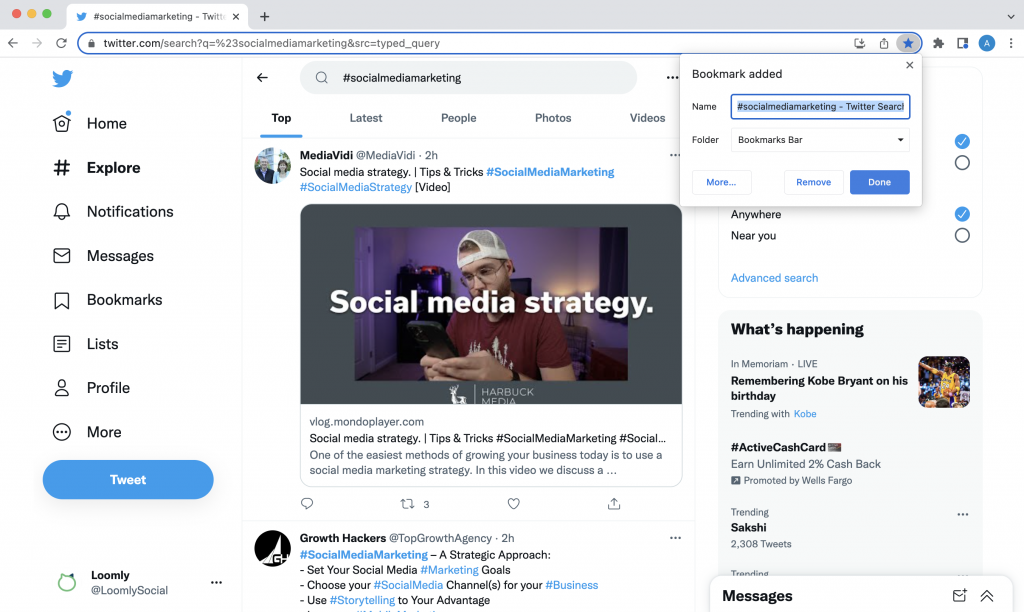Screen dimensions: 1024x612
Task: Open the Advanced search link
Action: 774,277
